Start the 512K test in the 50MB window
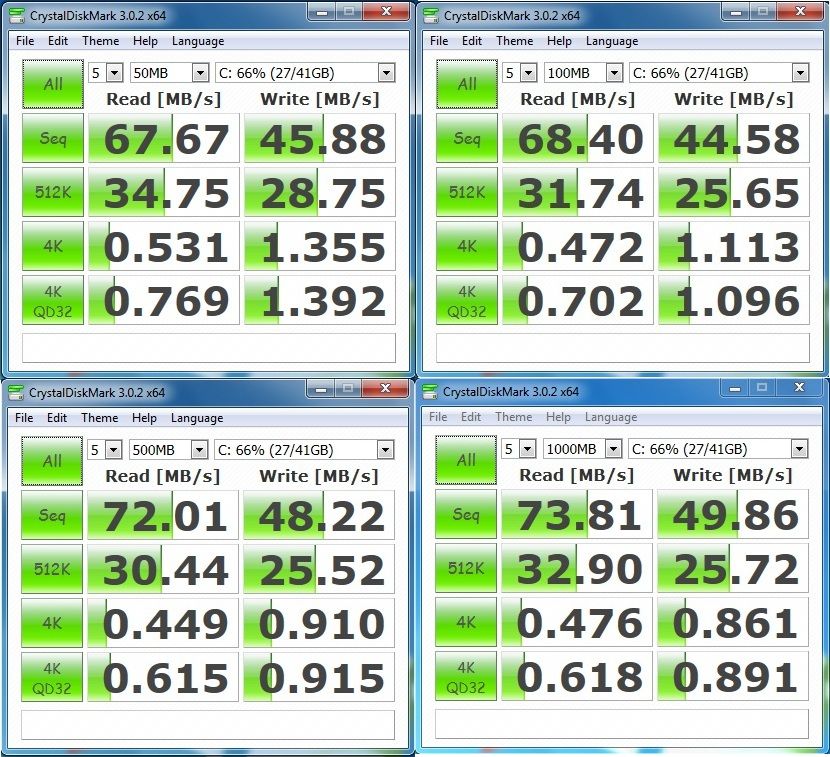830x757 pixels. click(x=53, y=192)
